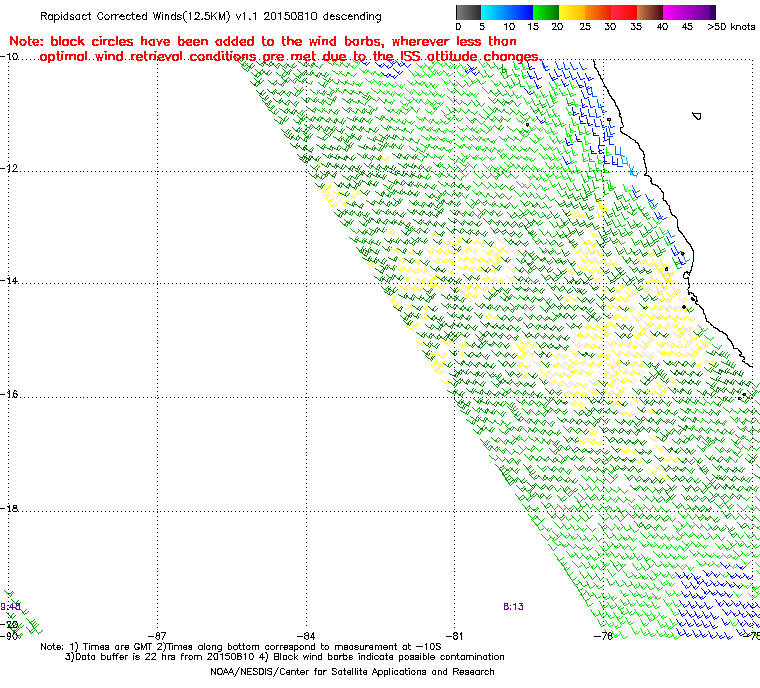Click the gray 0-5 knots legend swatch
The height and width of the screenshot is (688, 760).
coord(468,12)
